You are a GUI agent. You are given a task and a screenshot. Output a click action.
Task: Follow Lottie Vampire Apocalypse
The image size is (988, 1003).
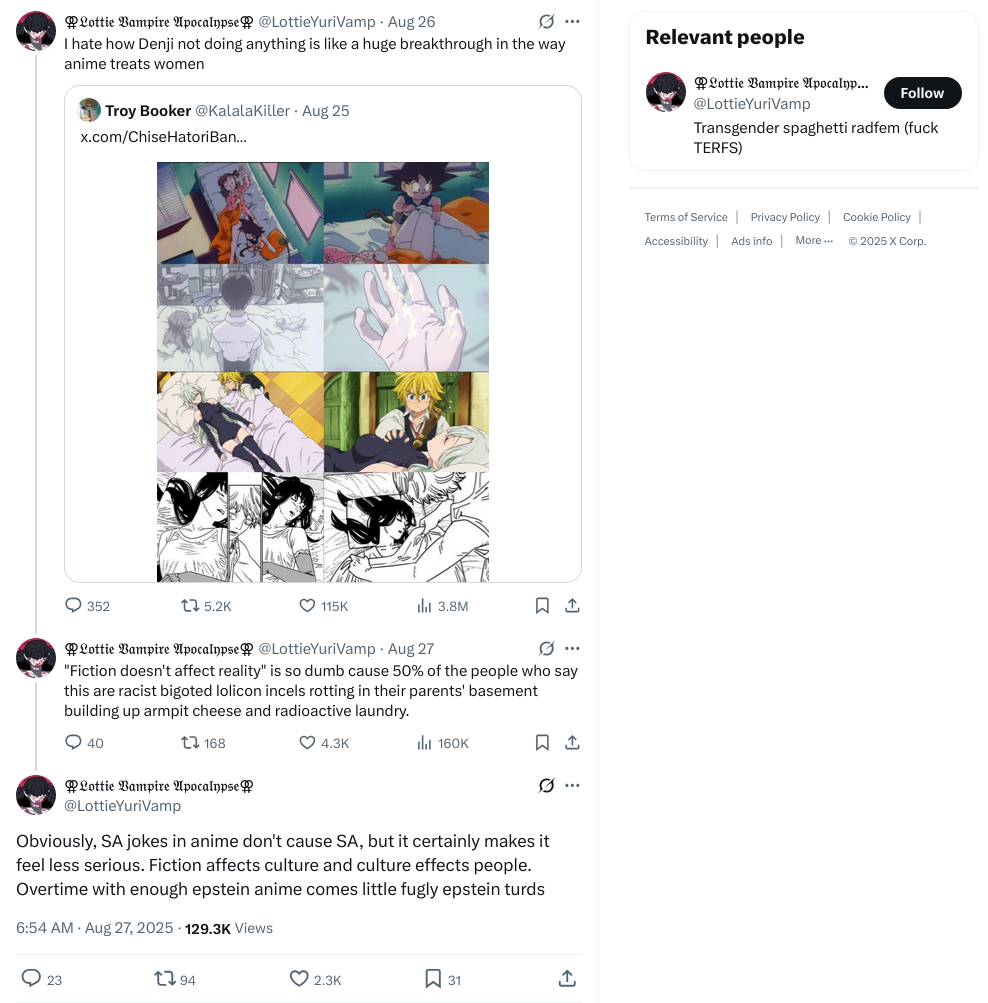click(x=922, y=93)
